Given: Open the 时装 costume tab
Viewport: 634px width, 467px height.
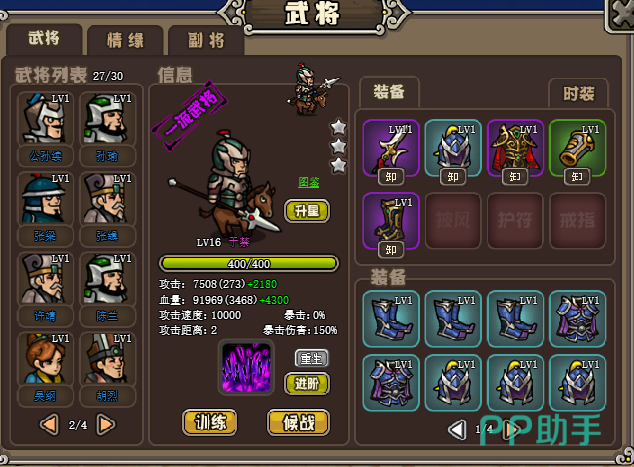Looking at the screenshot, I should [579, 93].
